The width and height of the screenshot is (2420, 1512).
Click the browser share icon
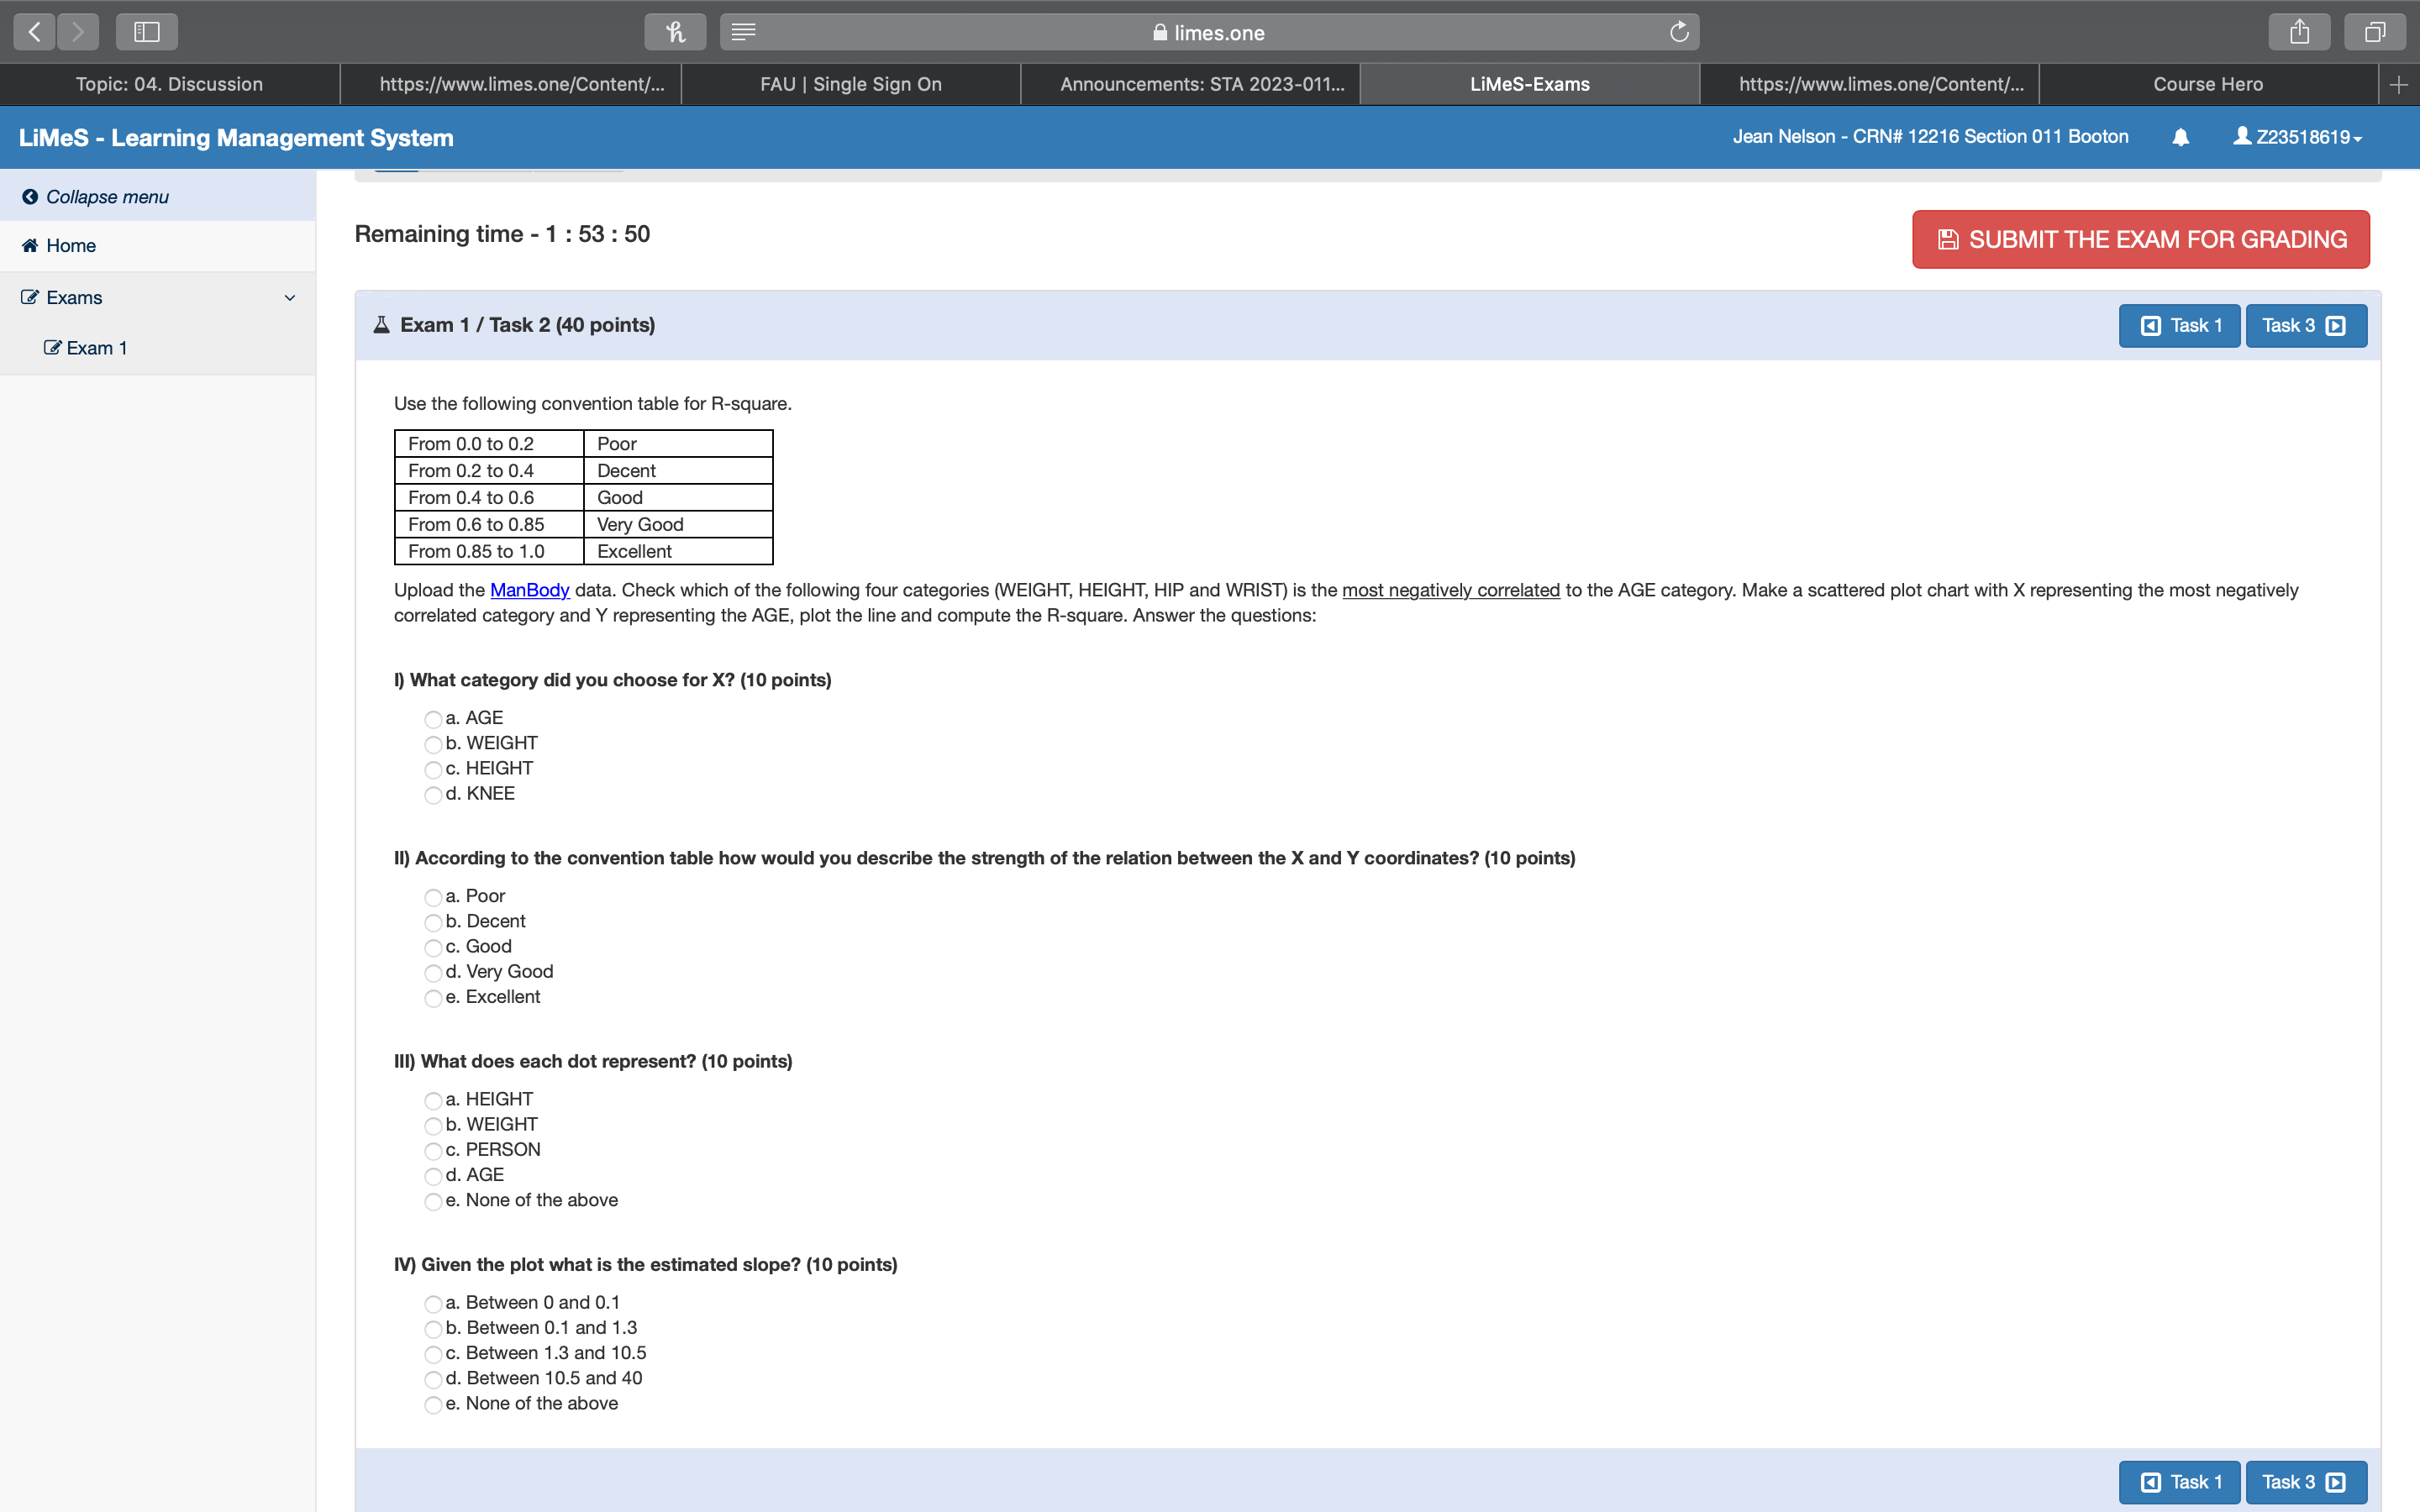click(2298, 31)
